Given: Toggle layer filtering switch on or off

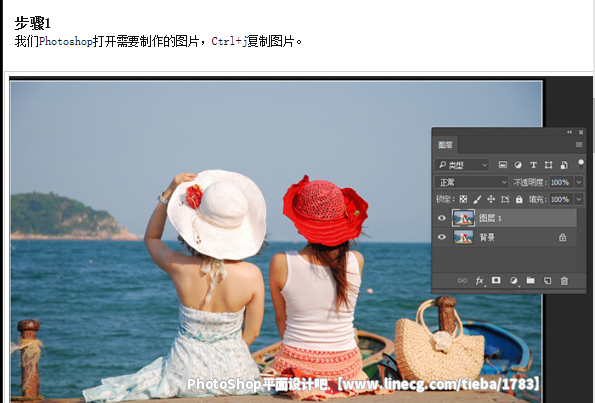Looking at the screenshot, I should (581, 164).
